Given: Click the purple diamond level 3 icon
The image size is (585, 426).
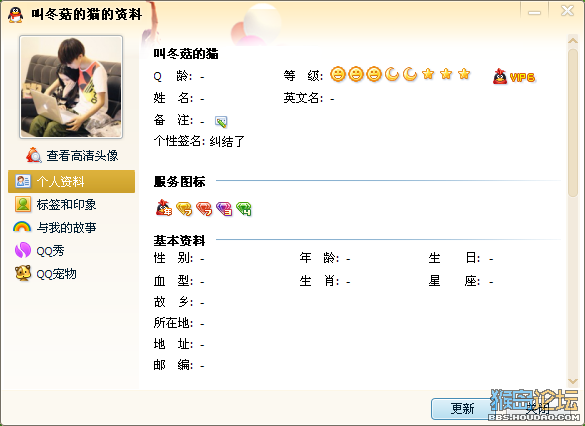Looking at the screenshot, I should tap(224, 209).
